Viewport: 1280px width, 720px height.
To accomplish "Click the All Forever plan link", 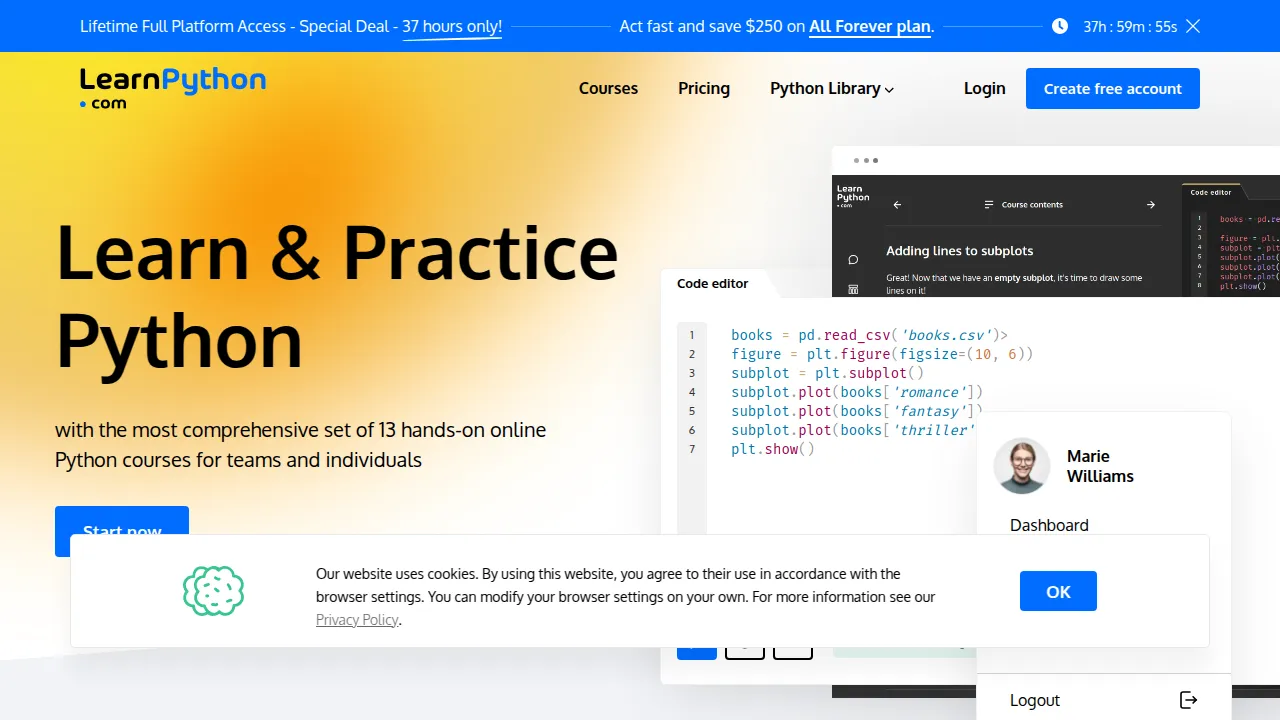I will pyautogui.click(x=869, y=26).
